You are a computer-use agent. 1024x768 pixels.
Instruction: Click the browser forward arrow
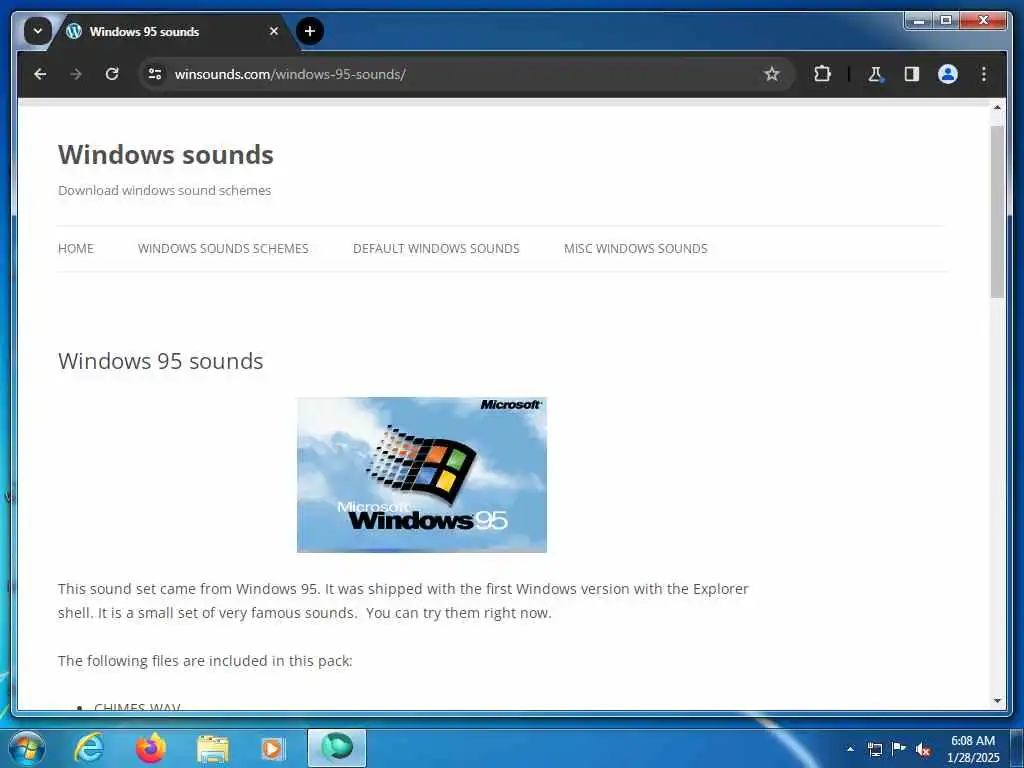[76, 74]
